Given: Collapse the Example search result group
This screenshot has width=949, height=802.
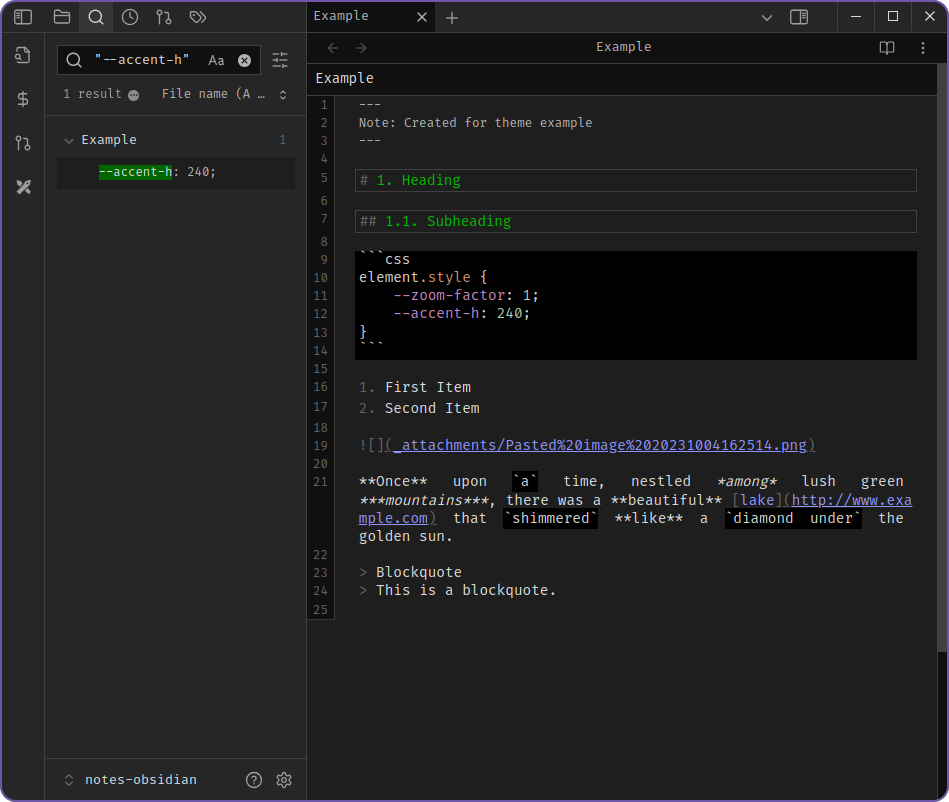Looking at the screenshot, I should pos(69,140).
